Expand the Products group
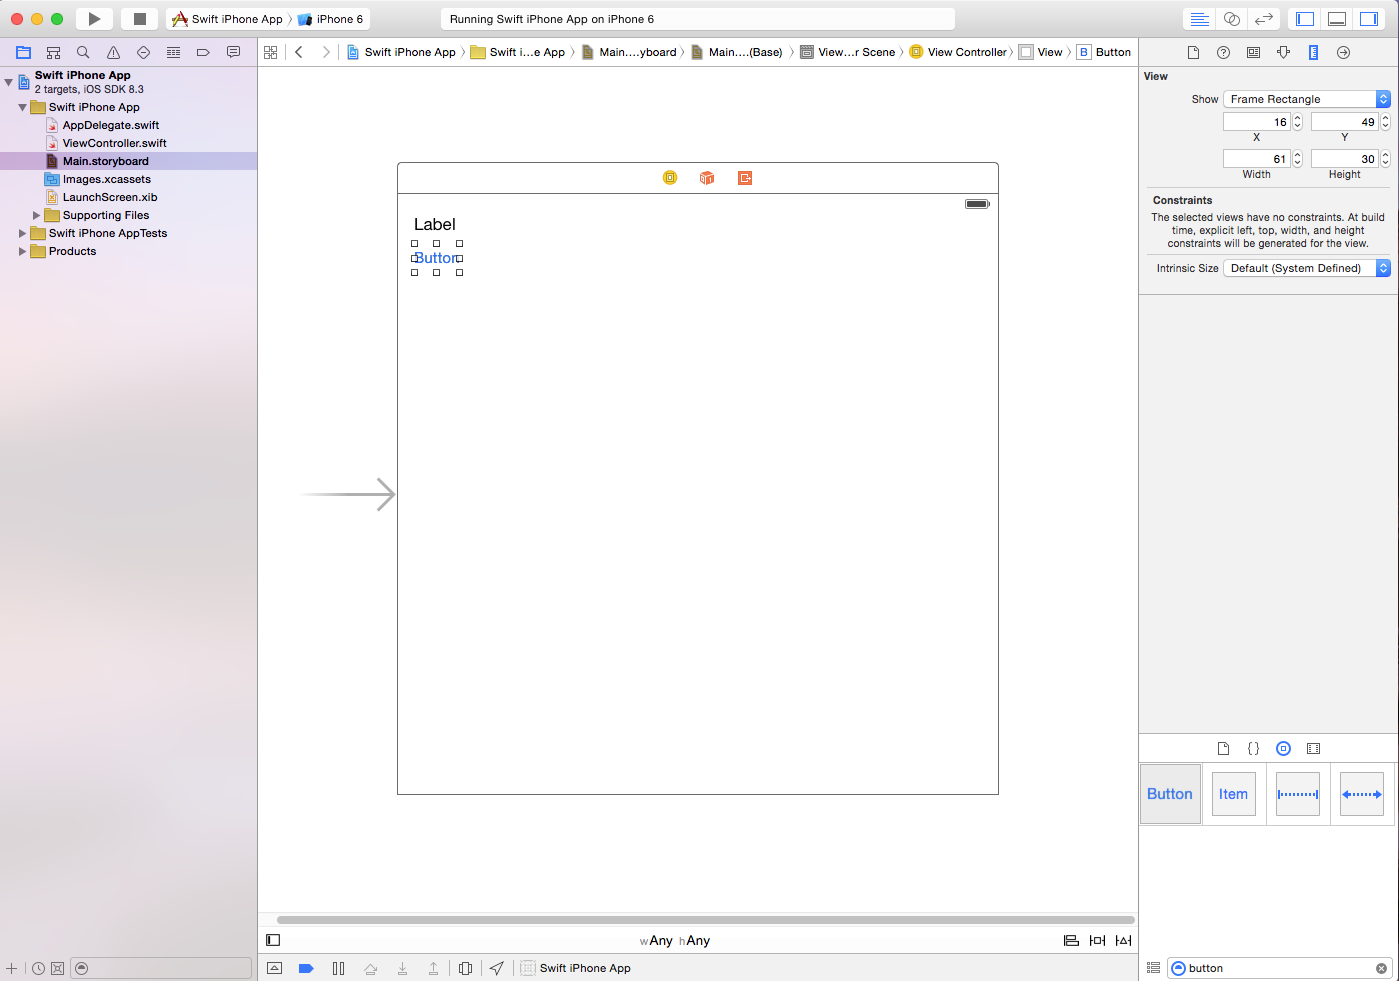This screenshot has width=1399, height=981. tap(23, 251)
